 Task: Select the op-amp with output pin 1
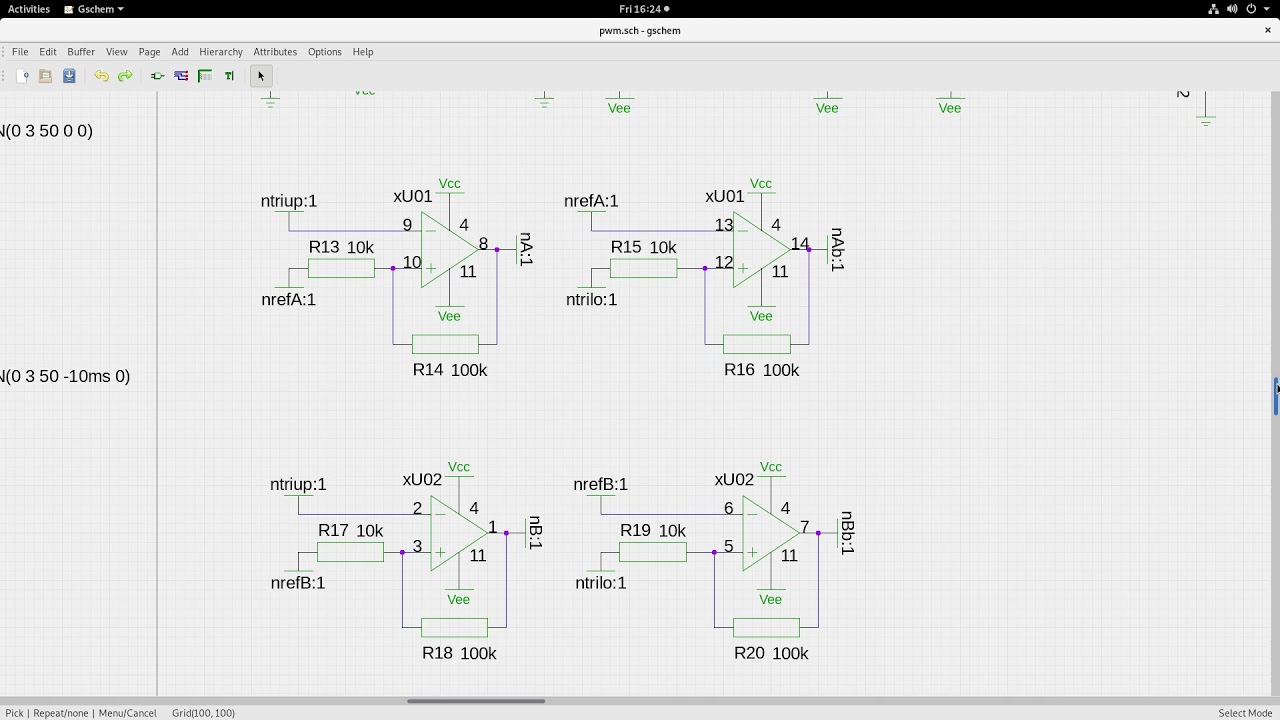tap(458, 534)
